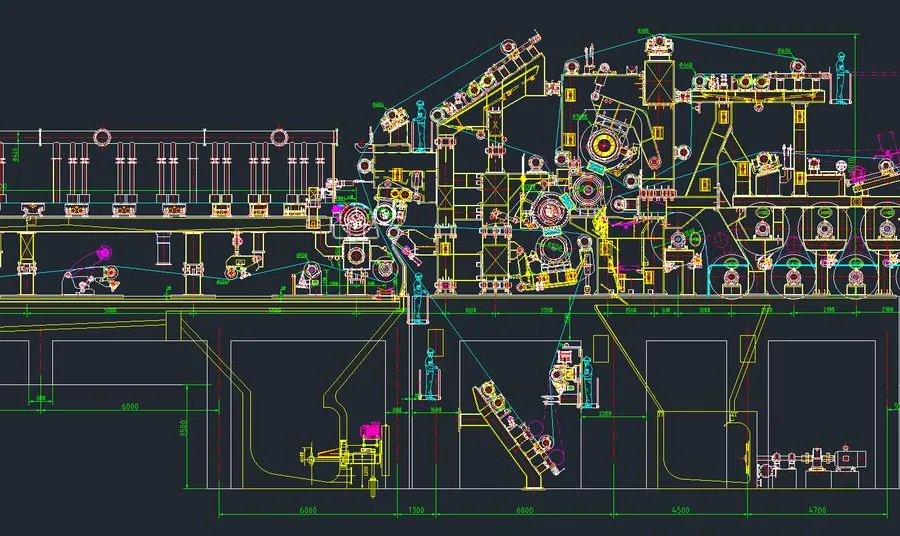This screenshot has height=536, width=900.
Task: Click the 3700 dimension value
Action: click(546, 310)
